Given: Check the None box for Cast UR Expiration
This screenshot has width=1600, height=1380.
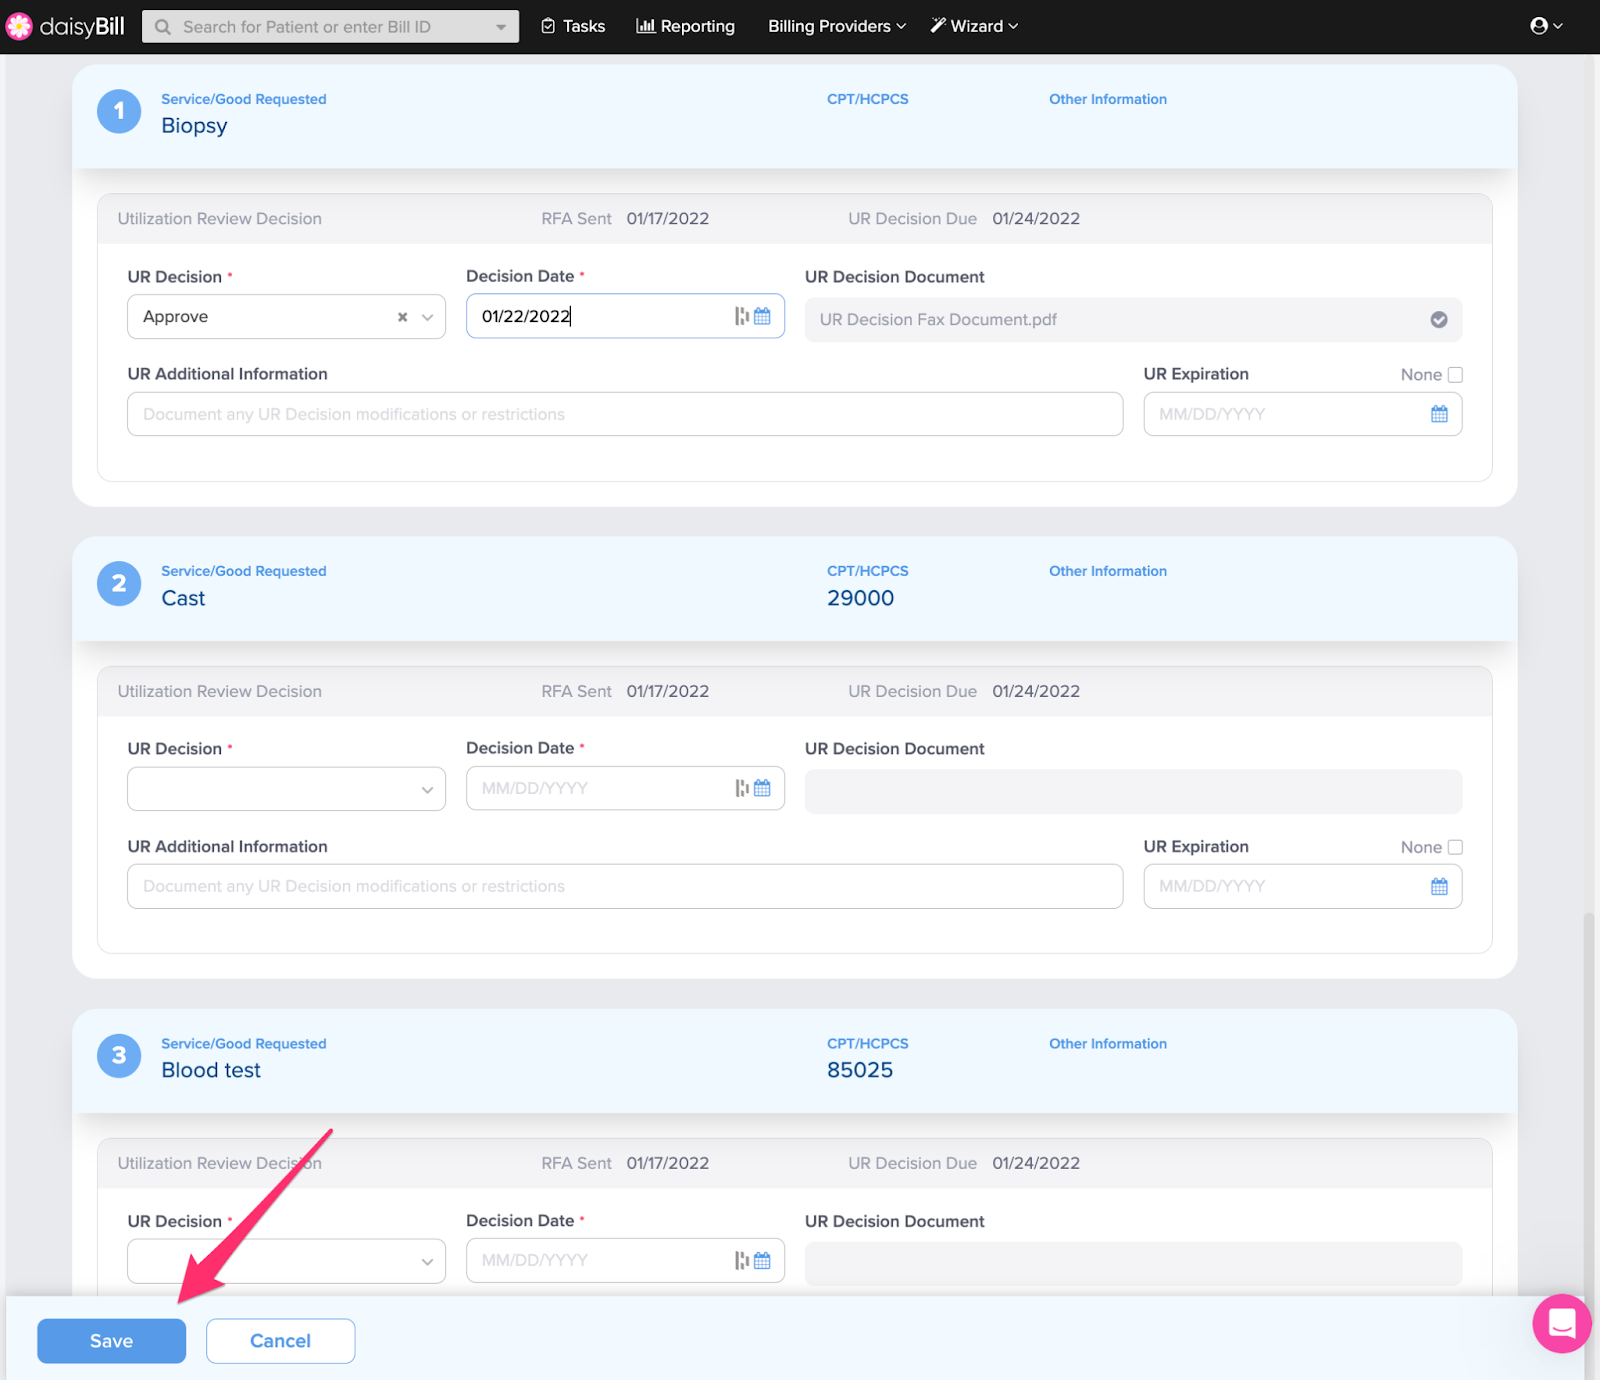Looking at the screenshot, I should click(1455, 847).
